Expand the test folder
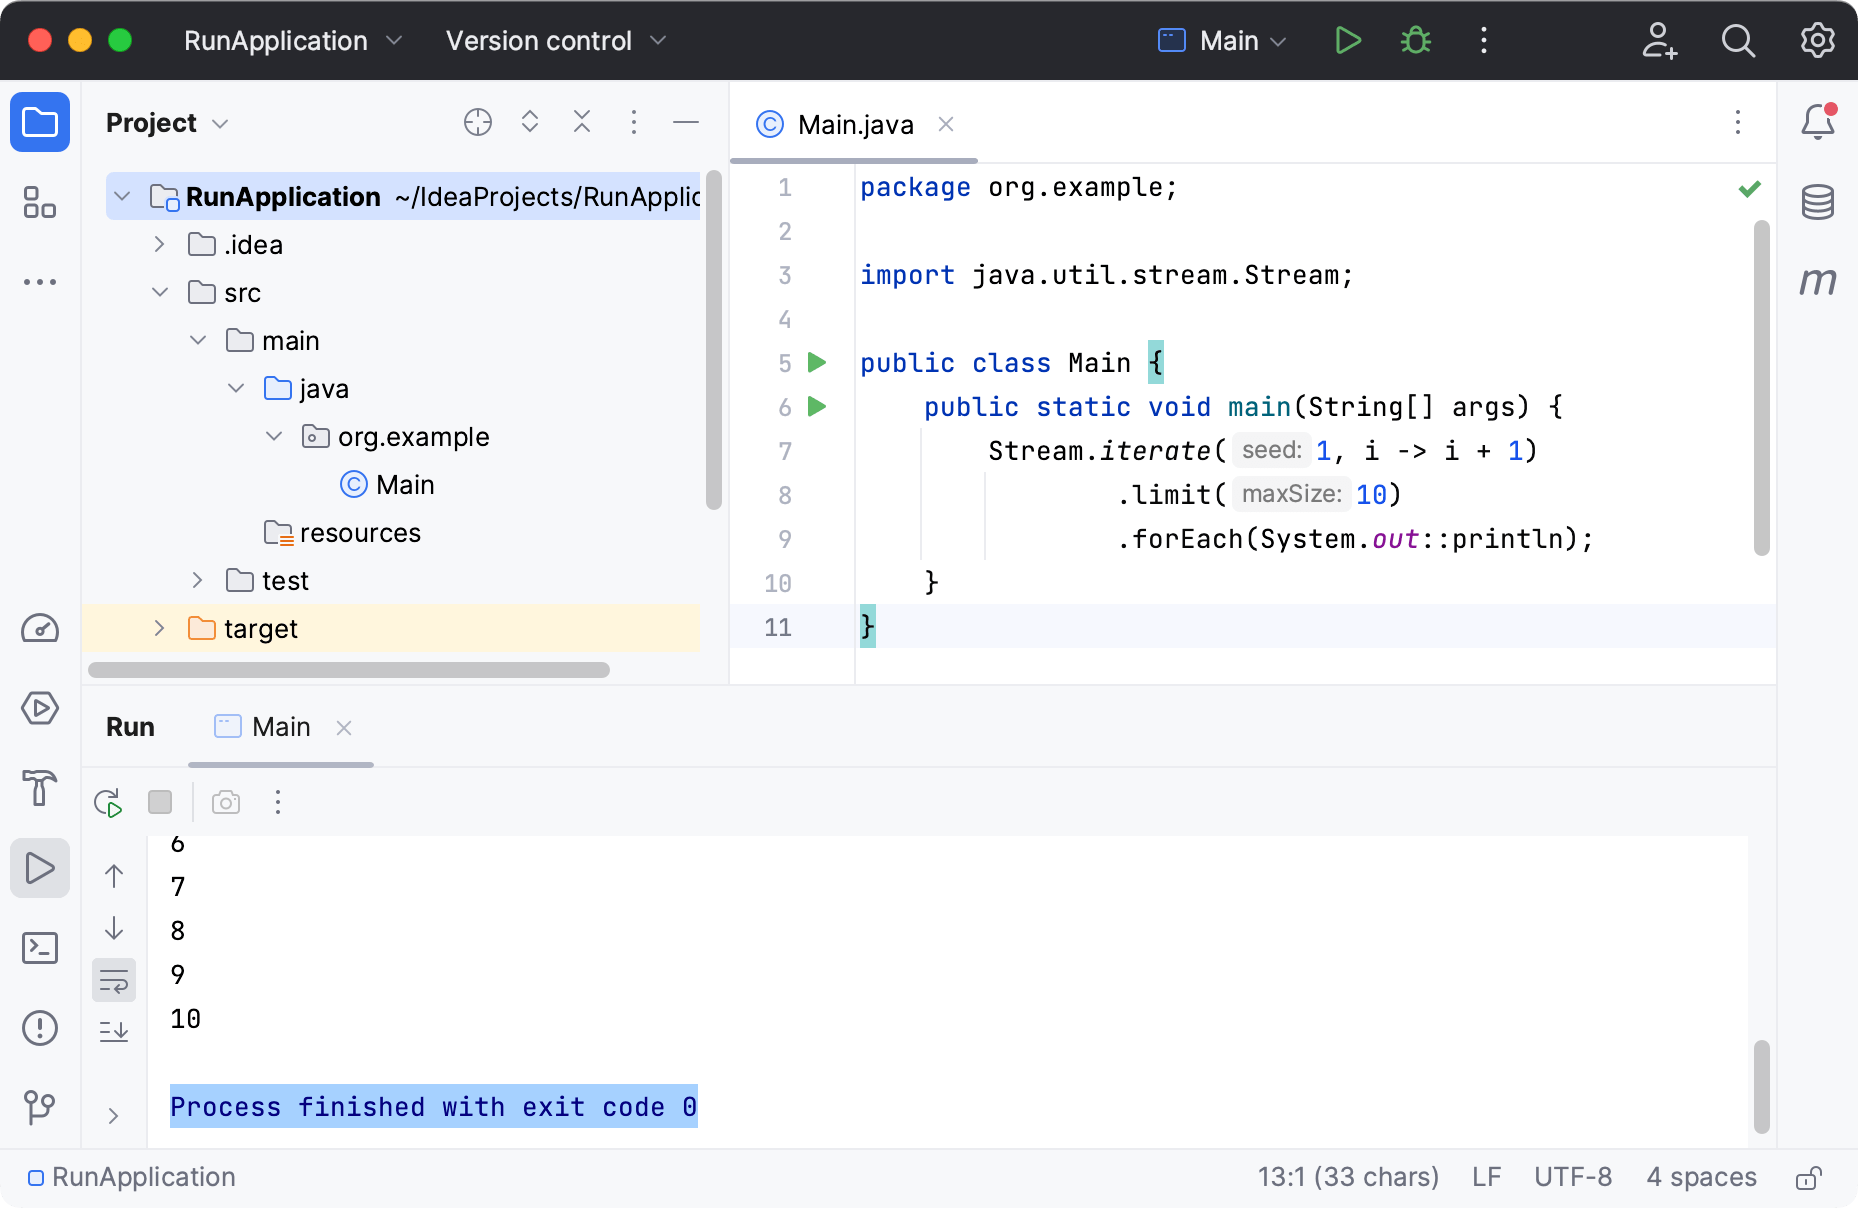 click(x=198, y=580)
